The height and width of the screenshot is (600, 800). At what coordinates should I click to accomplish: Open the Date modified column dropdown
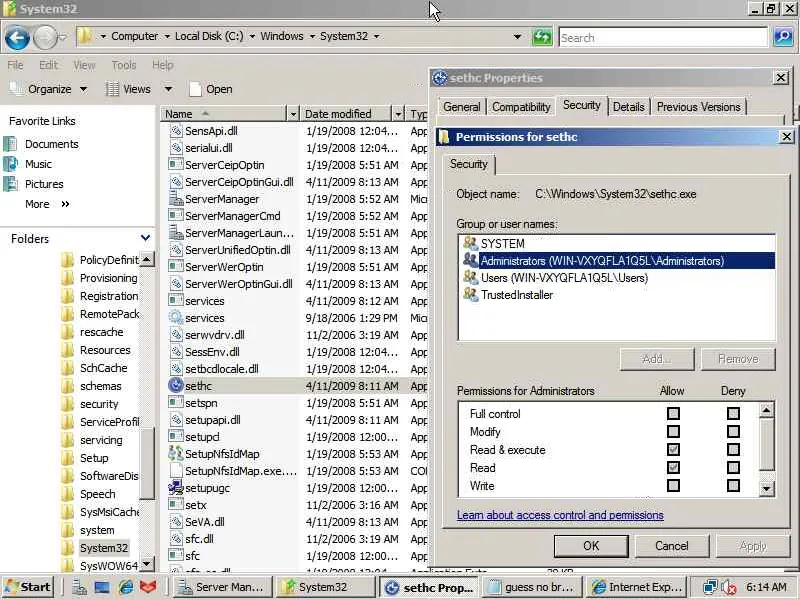point(398,114)
